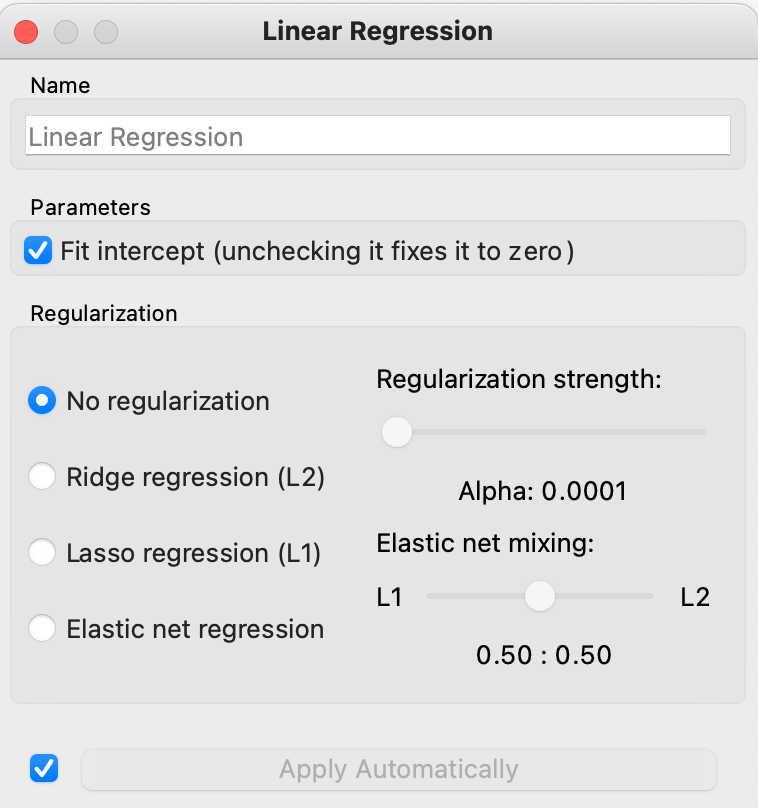
Task: Toggle the Apply Automatically checkbox
Action: 44,769
